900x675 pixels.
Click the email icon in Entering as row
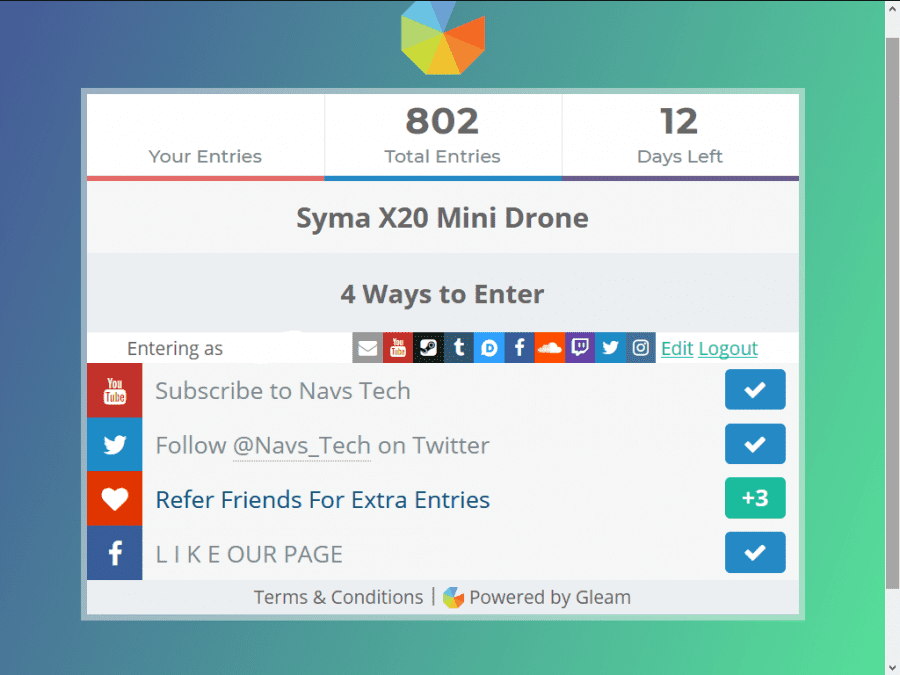point(367,348)
